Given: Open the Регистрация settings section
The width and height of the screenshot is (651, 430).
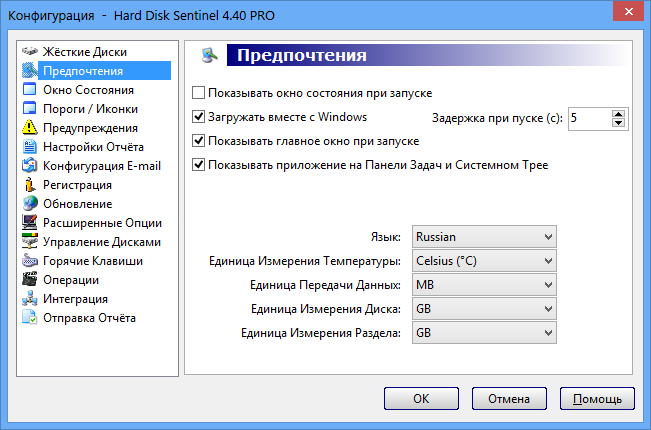Looking at the screenshot, I should click(x=77, y=185).
